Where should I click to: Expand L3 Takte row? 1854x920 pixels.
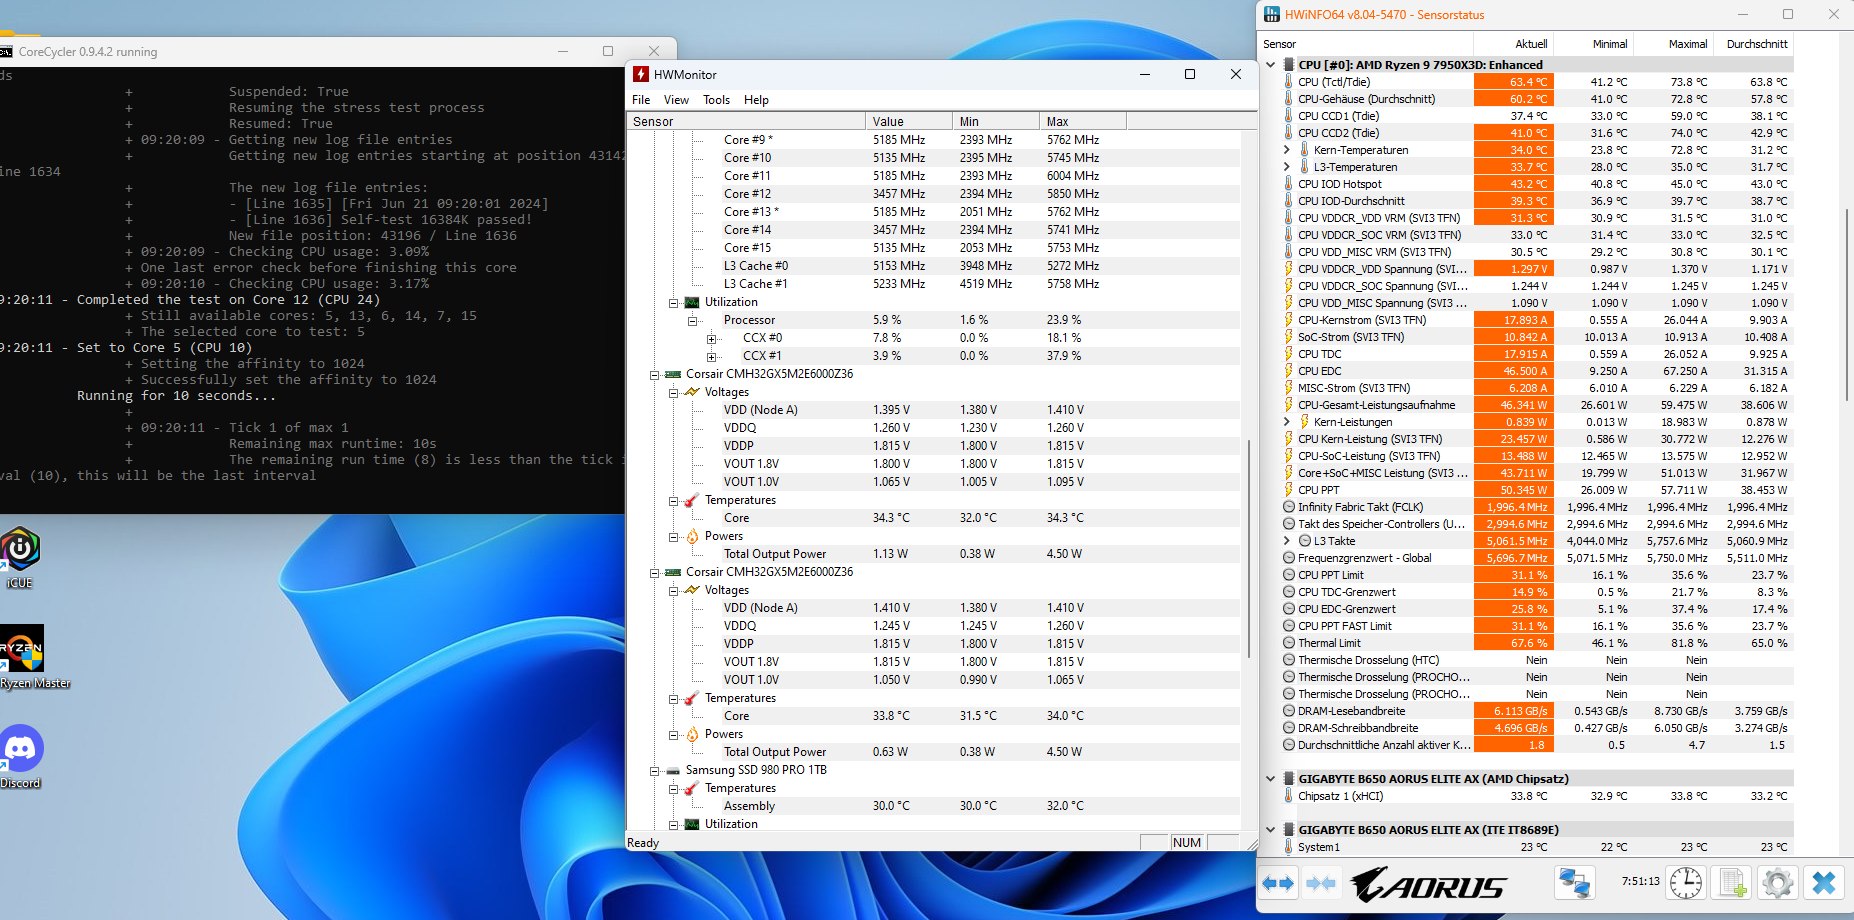[x=1287, y=541]
